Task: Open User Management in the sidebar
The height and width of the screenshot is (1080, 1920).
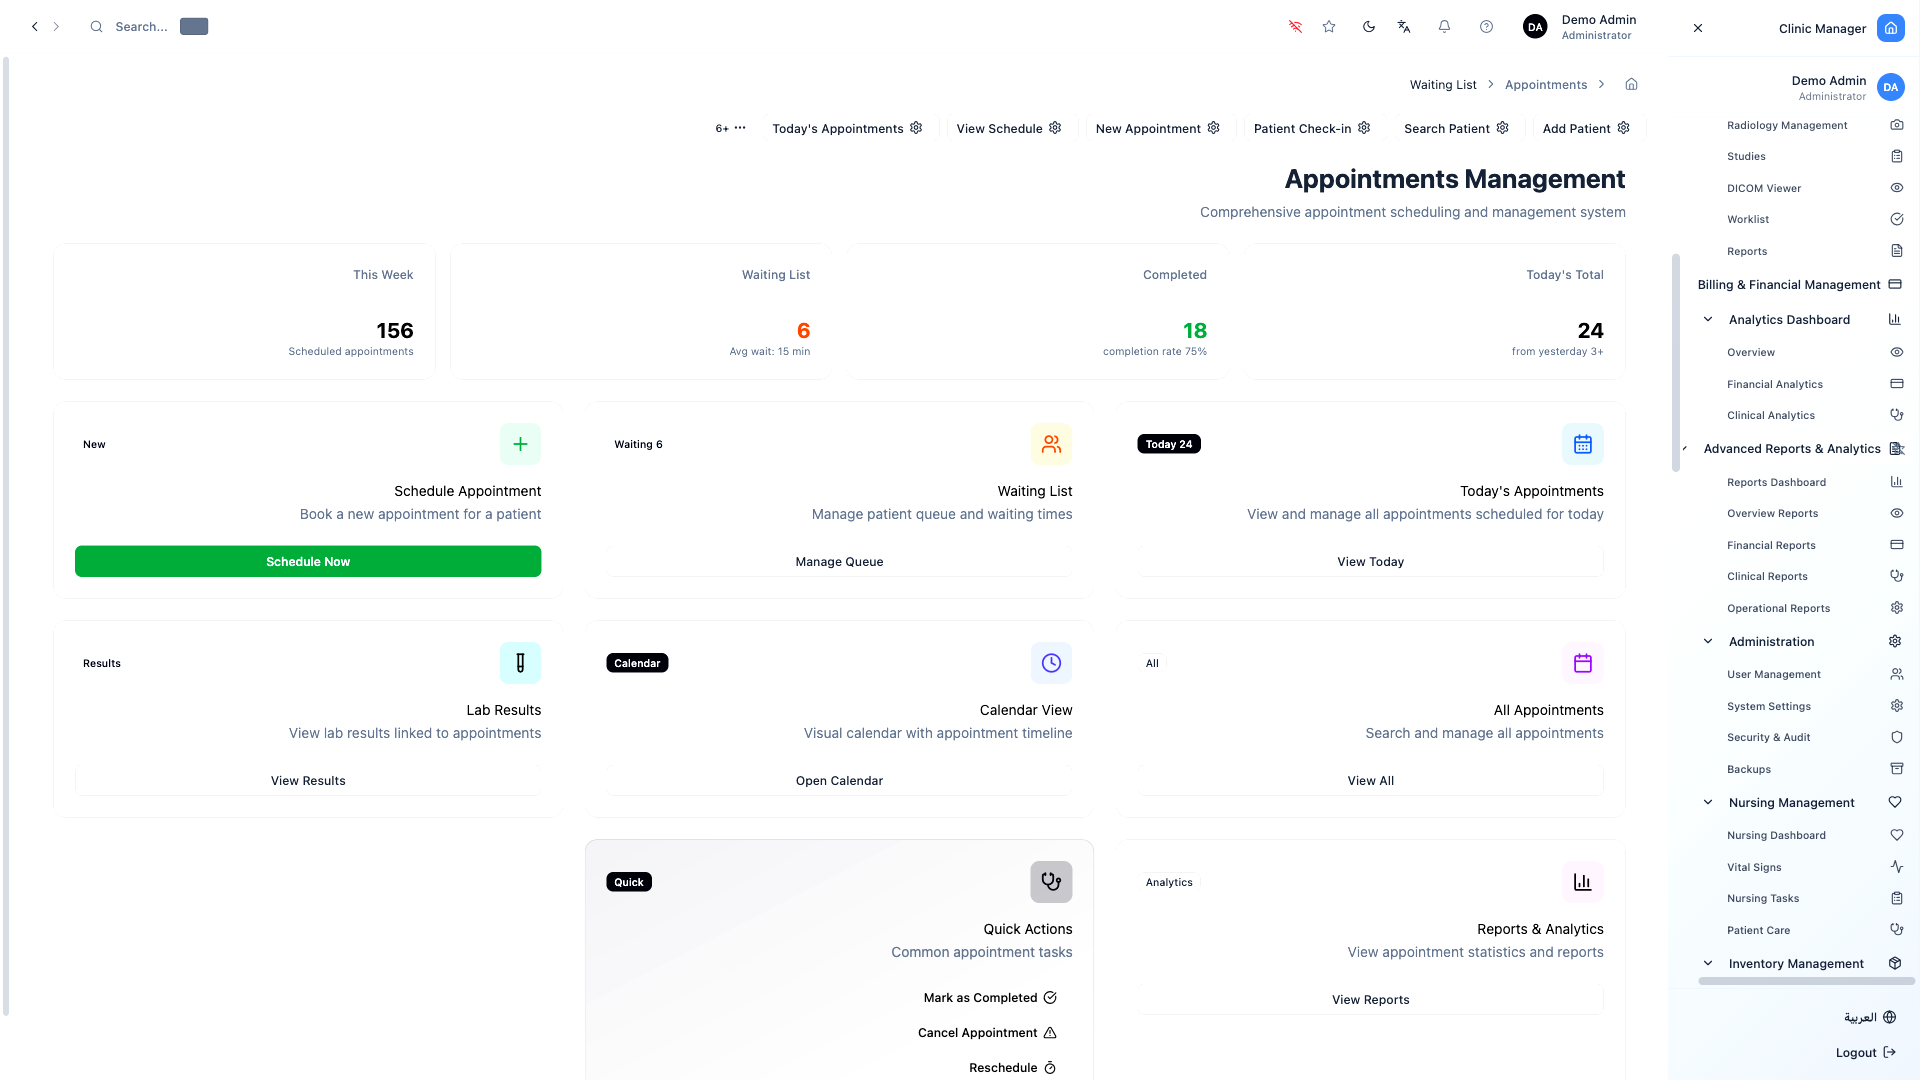Action: (x=1773, y=674)
